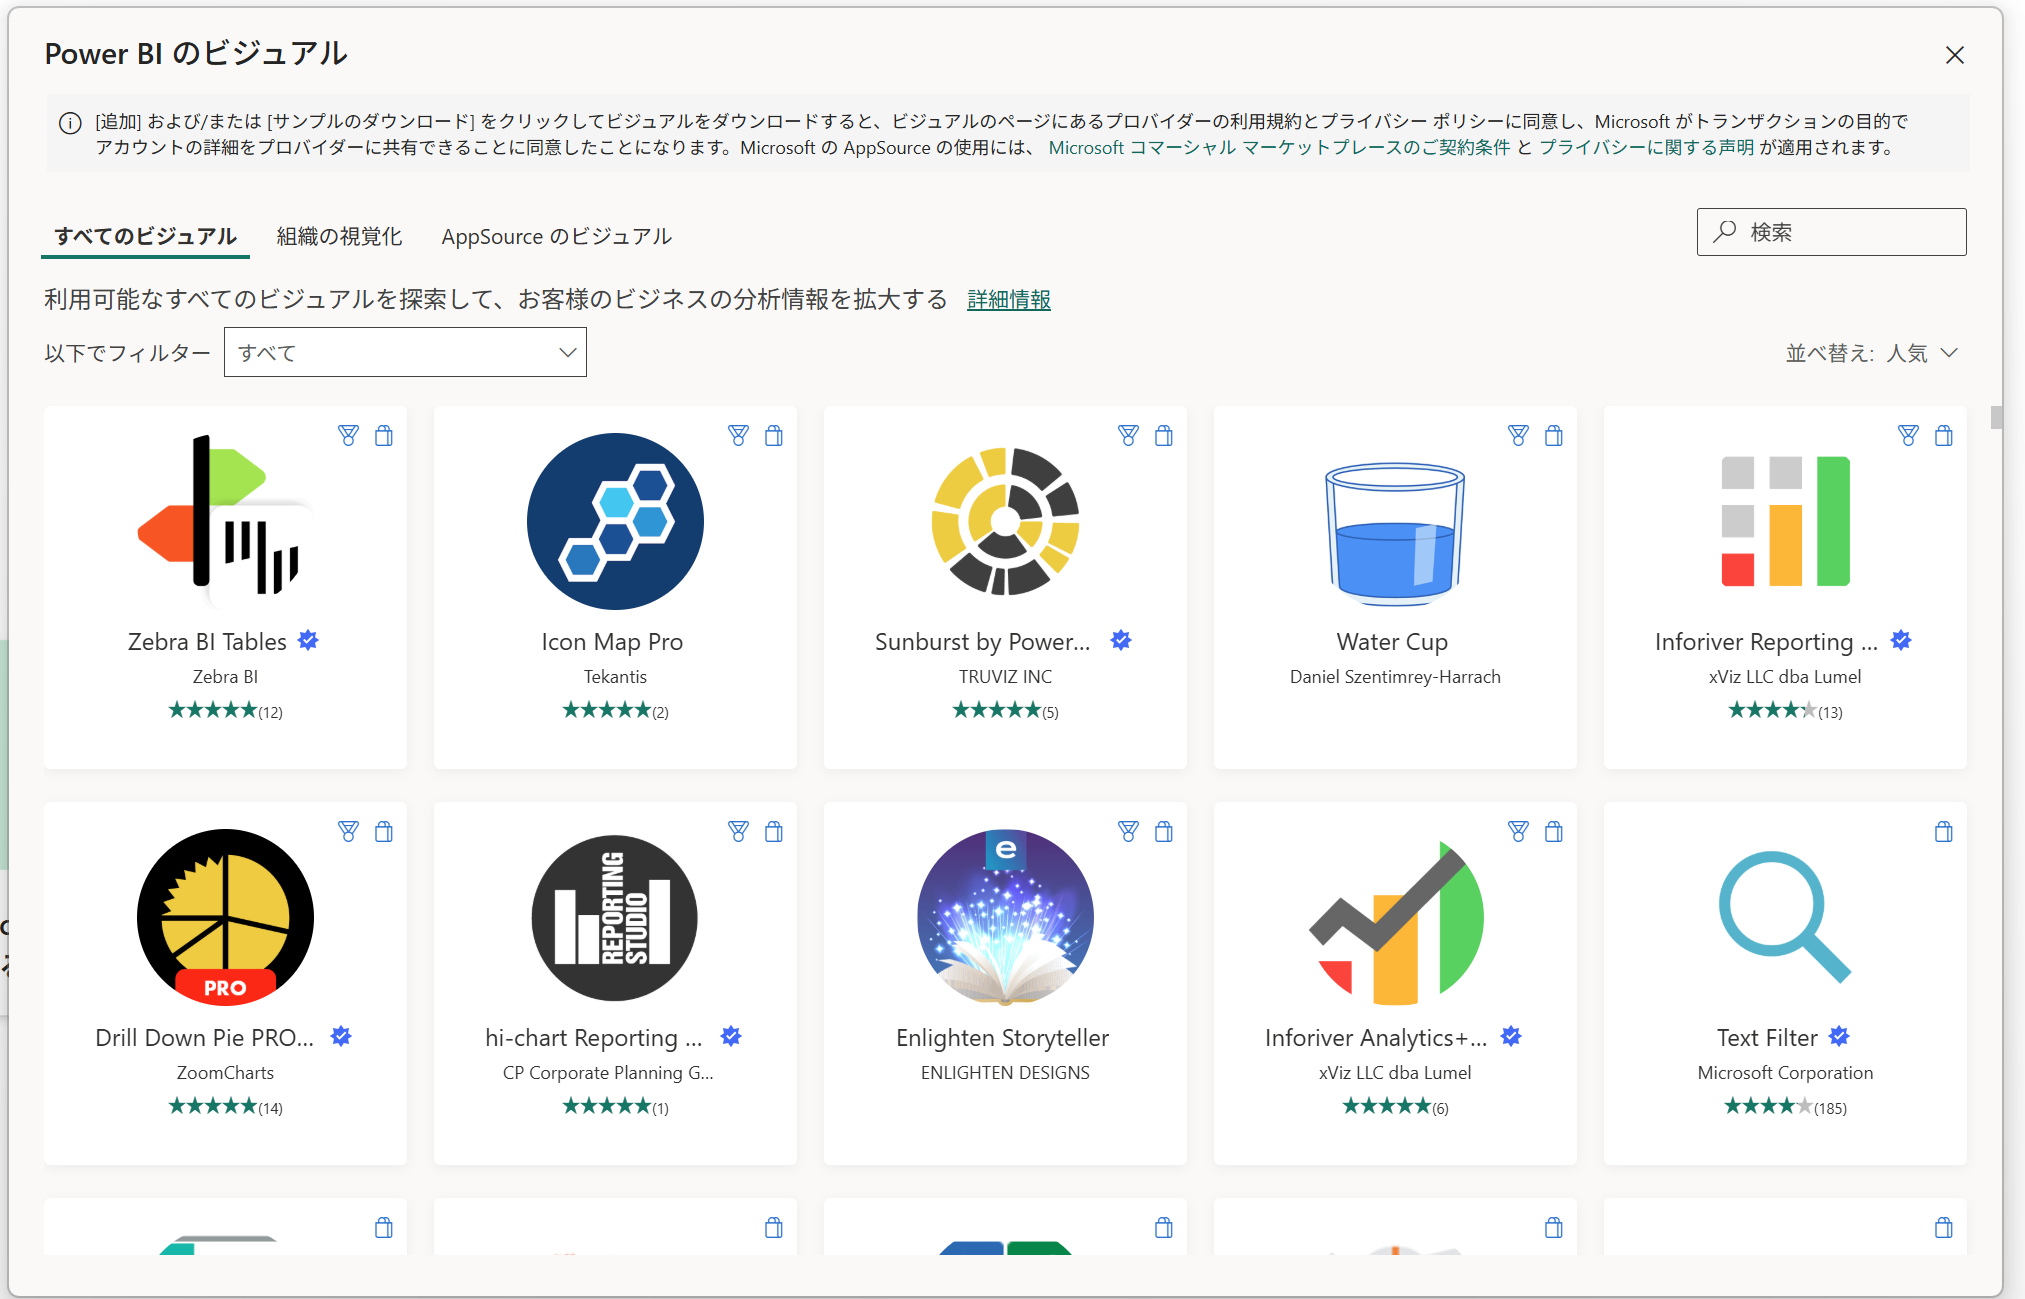The height and width of the screenshot is (1299, 2025).
Task: Click the TRUVIZ INC publisher name
Action: 1005,676
